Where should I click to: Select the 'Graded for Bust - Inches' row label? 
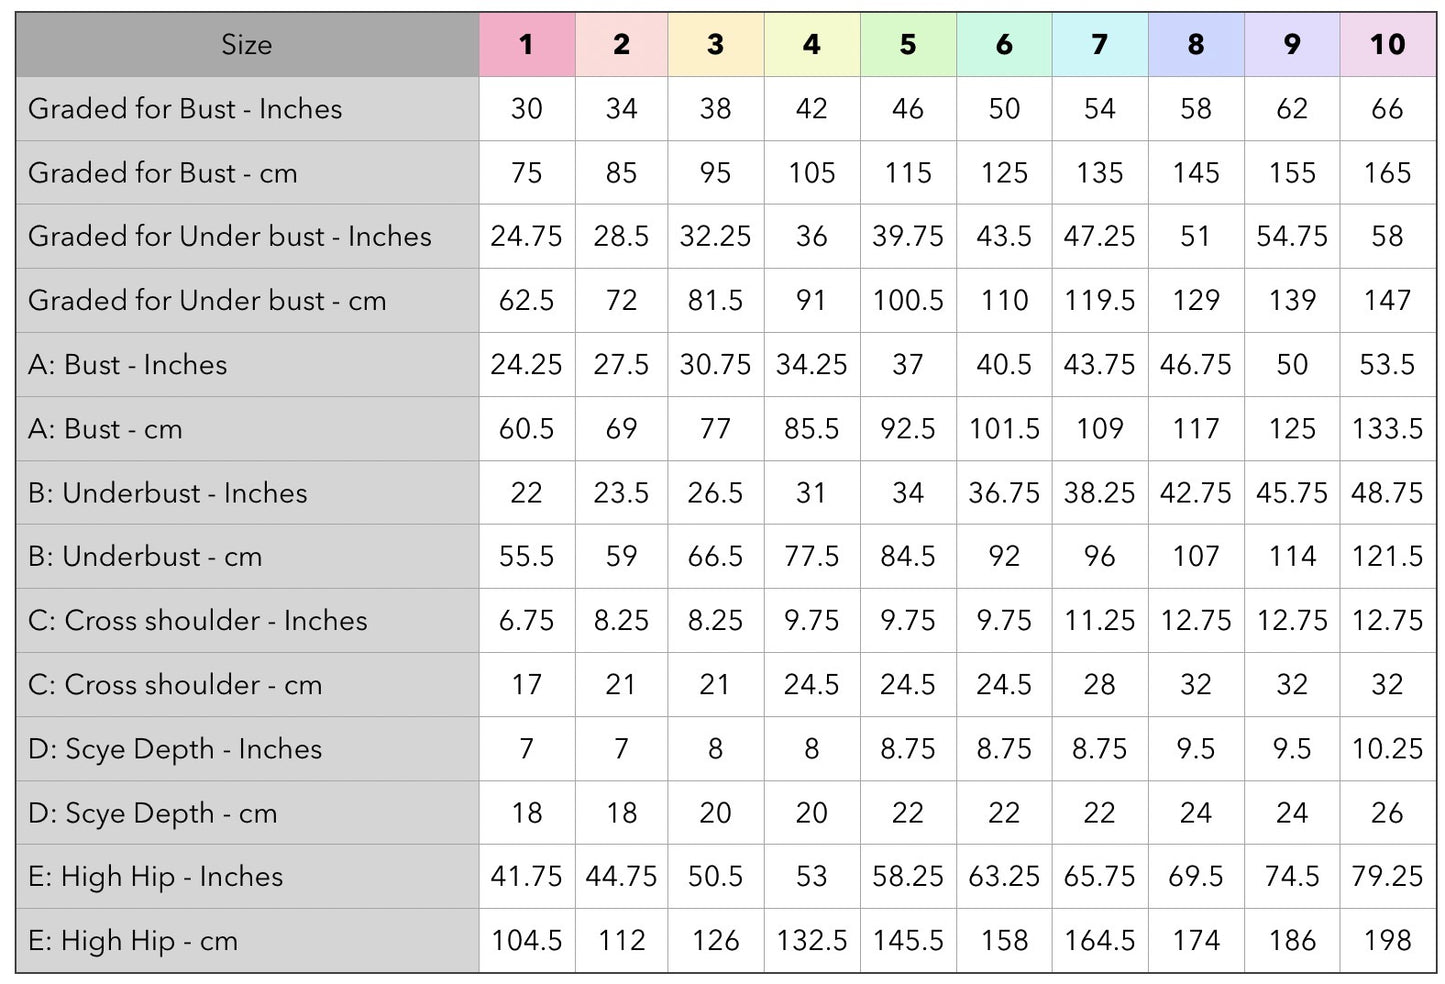pyautogui.click(x=185, y=109)
